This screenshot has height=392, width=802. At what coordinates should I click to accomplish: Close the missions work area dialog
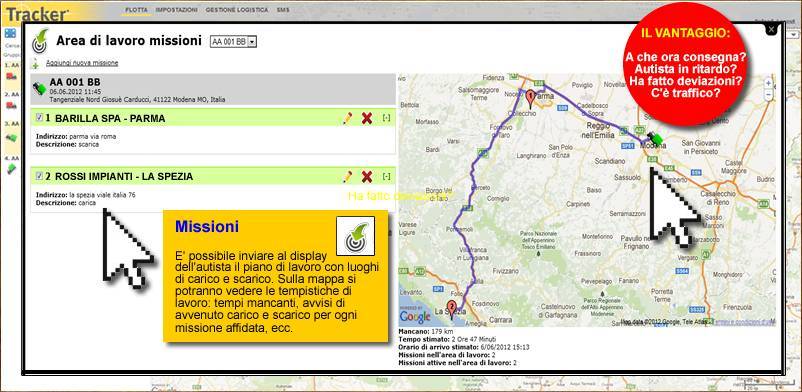(x=771, y=30)
